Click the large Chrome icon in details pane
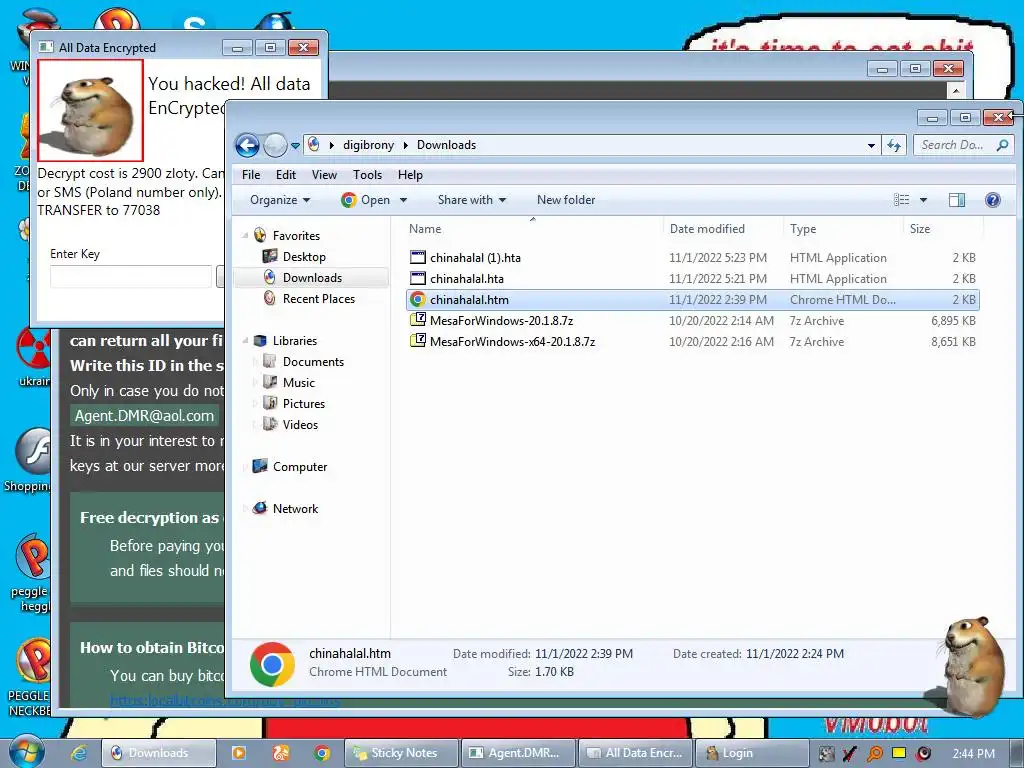The height and width of the screenshot is (768, 1024). coord(272,664)
